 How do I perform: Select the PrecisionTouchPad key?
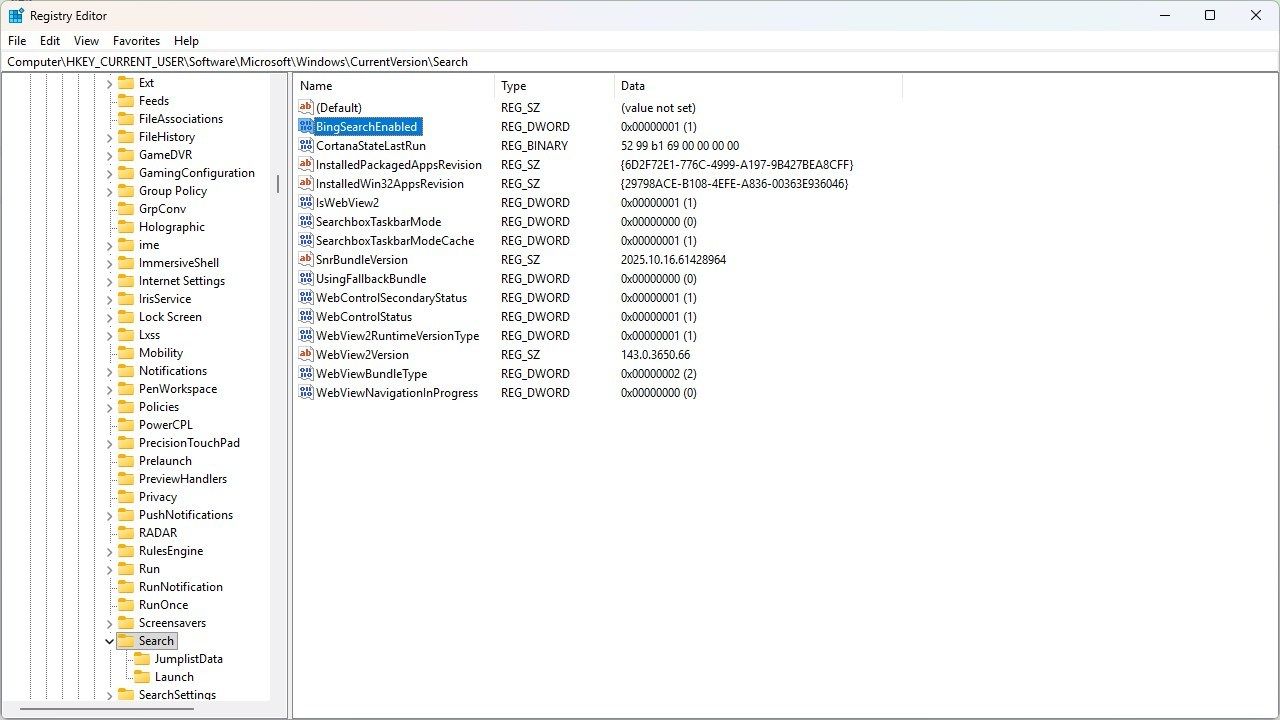(x=189, y=443)
